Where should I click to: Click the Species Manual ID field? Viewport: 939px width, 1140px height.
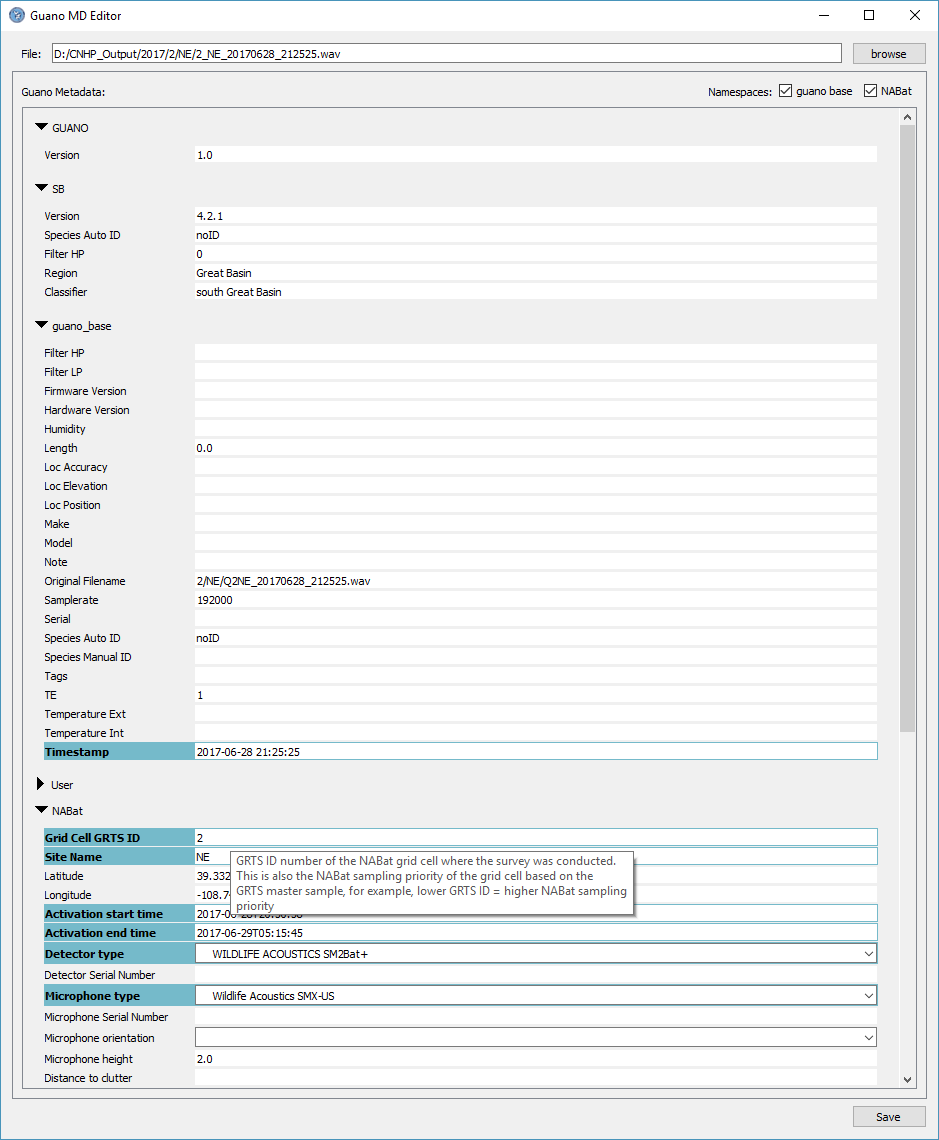coord(535,657)
